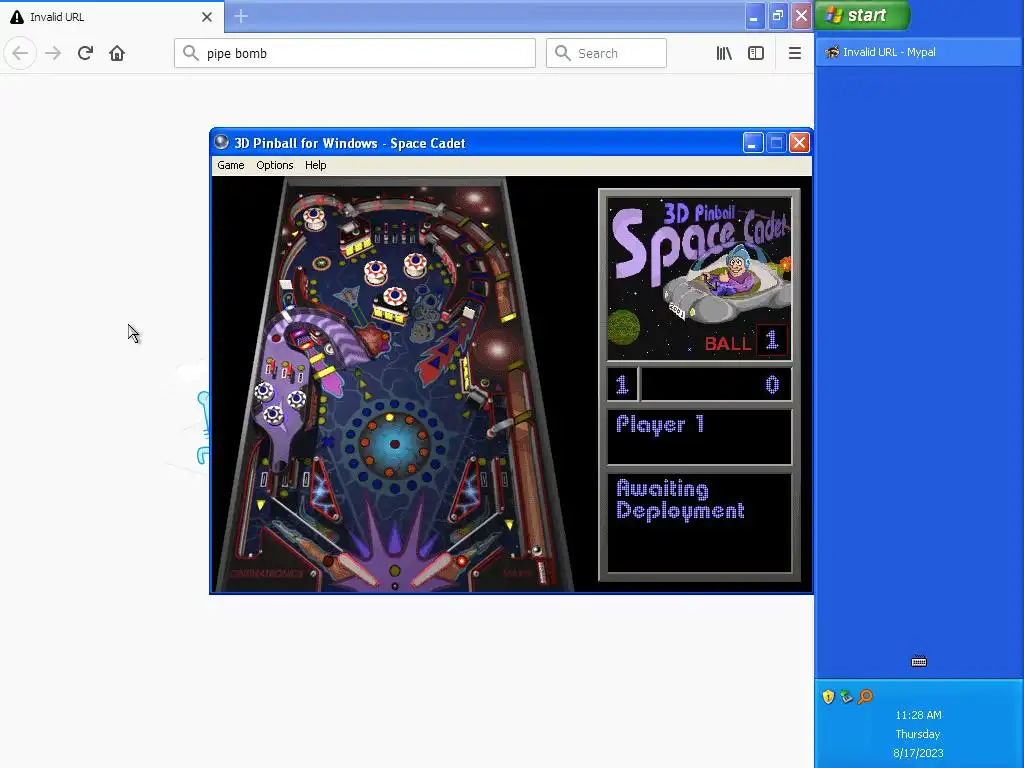Viewport: 1024px width, 768px height.
Task: Go to the home page icon
Action: tap(117, 54)
